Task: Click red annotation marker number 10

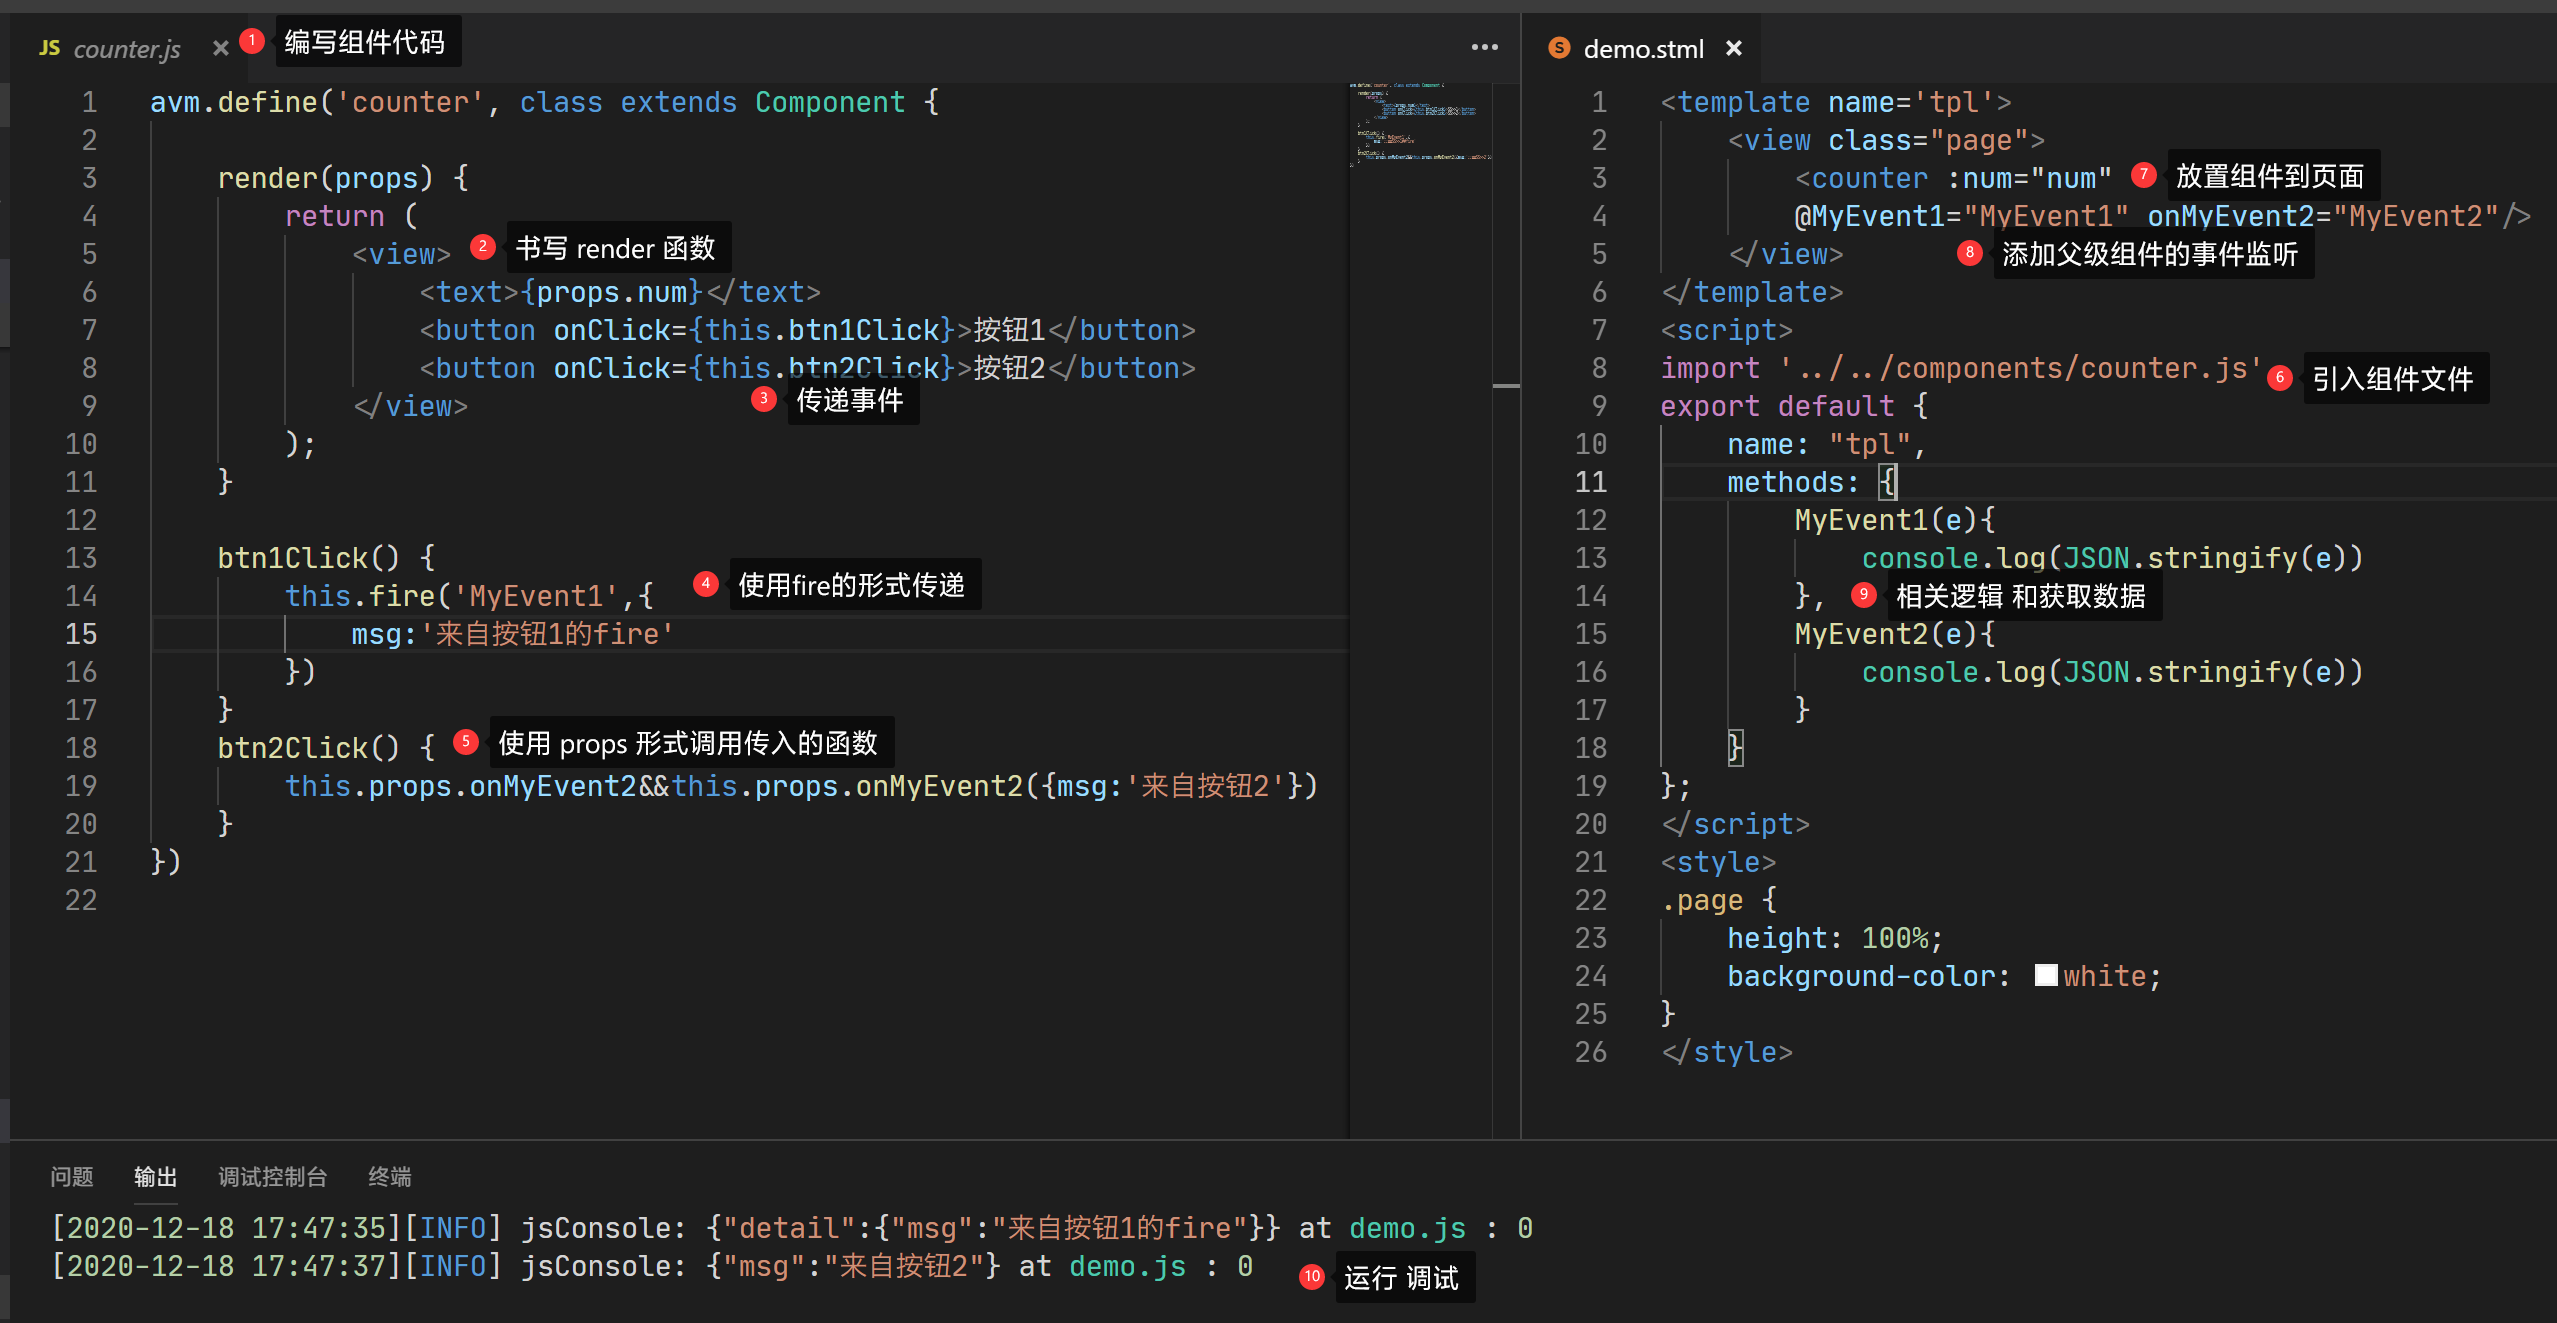Action: (x=1311, y=1276)
